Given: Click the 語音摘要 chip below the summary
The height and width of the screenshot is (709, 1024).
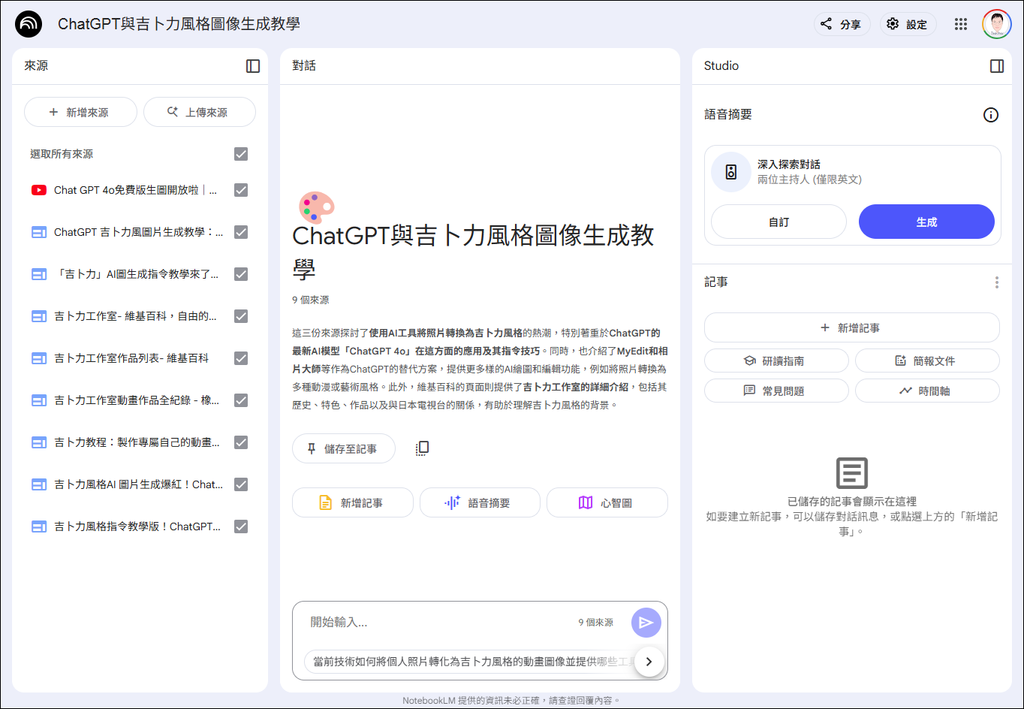Looking at the screenshot, I should pyautogui.click(x=479, y=503).
